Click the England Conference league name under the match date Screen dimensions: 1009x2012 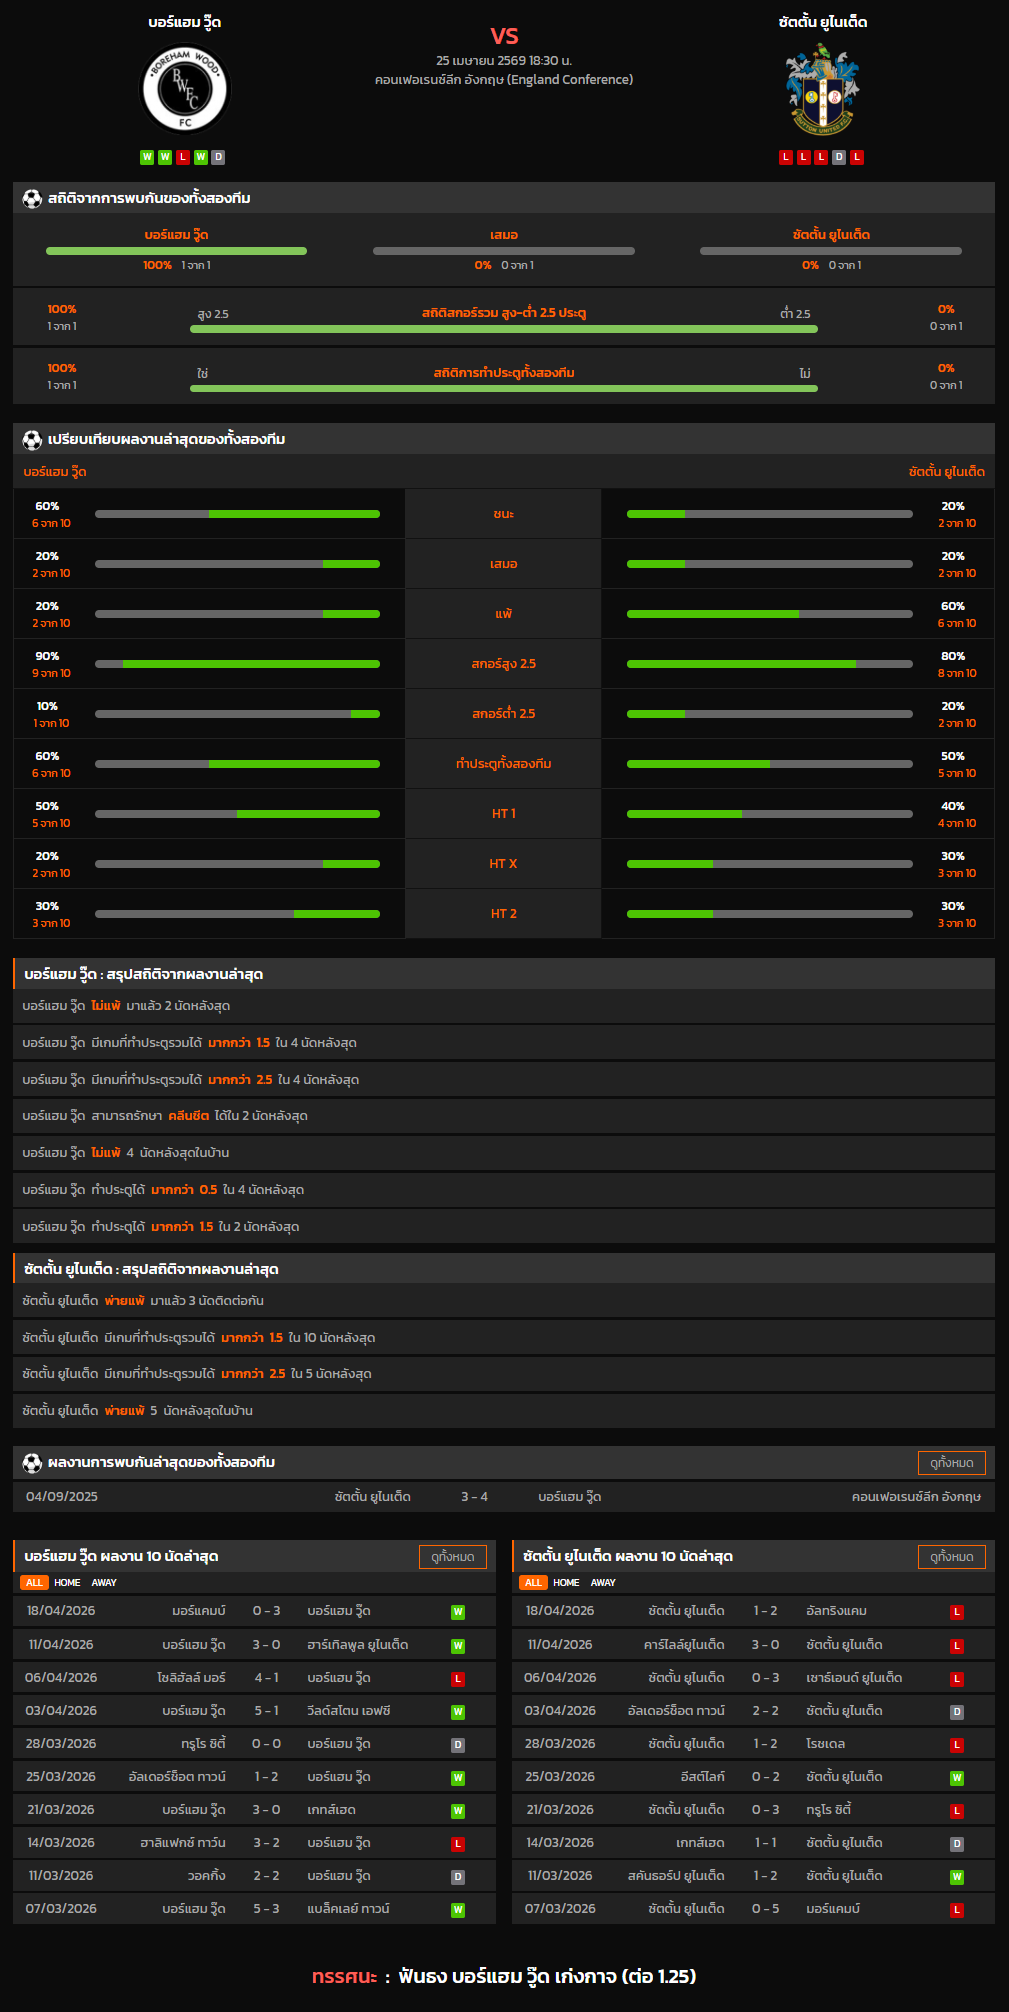504,80
